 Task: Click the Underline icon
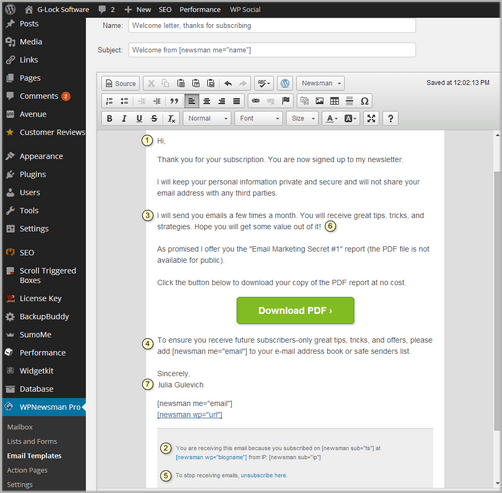pos(139,118)
